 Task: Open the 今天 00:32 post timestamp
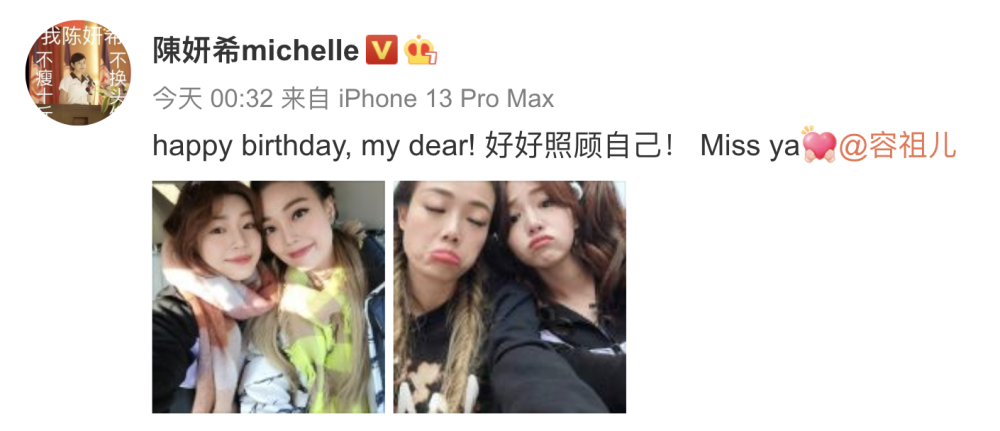pyautogui.click(x=214, y=99)
